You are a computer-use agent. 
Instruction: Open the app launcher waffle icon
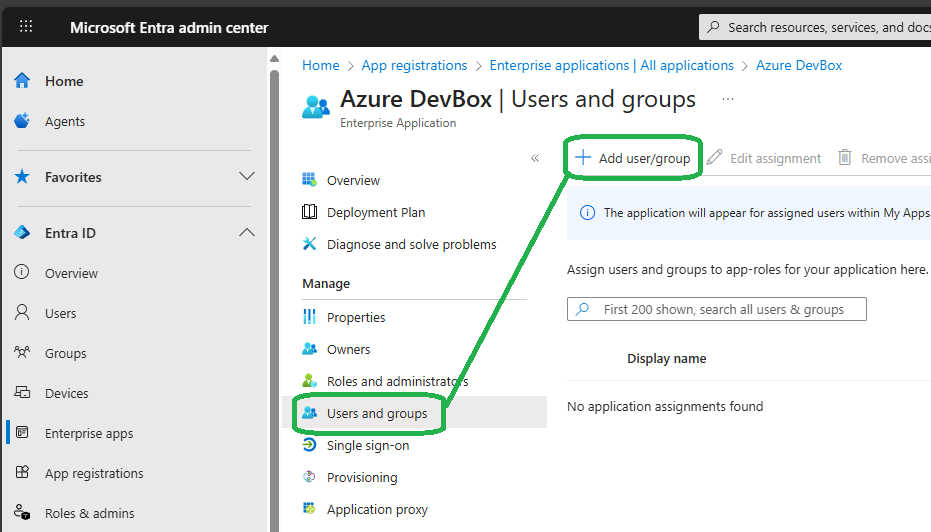pyautogui.click(x=26, y=27)
